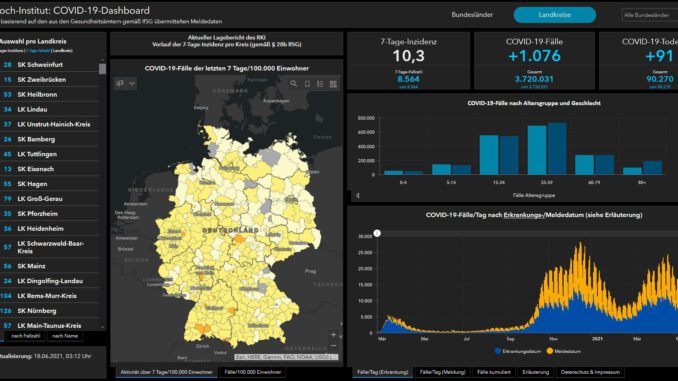The width and height of the screenshot is (678, 381).
Task: Open Datenschutz & Impressum tab
Action: coord(590,372)
